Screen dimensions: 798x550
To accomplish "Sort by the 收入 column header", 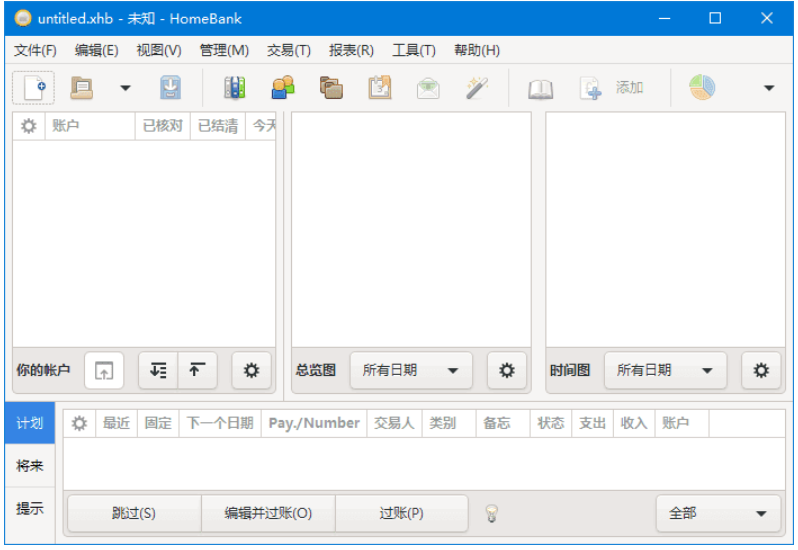I will point(634,423).
